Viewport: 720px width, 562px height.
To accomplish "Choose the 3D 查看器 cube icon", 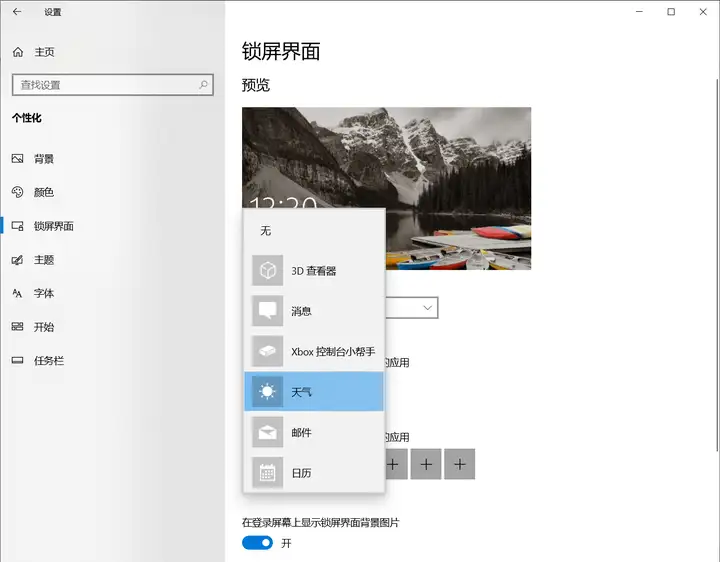I will [x=267, y=270].
